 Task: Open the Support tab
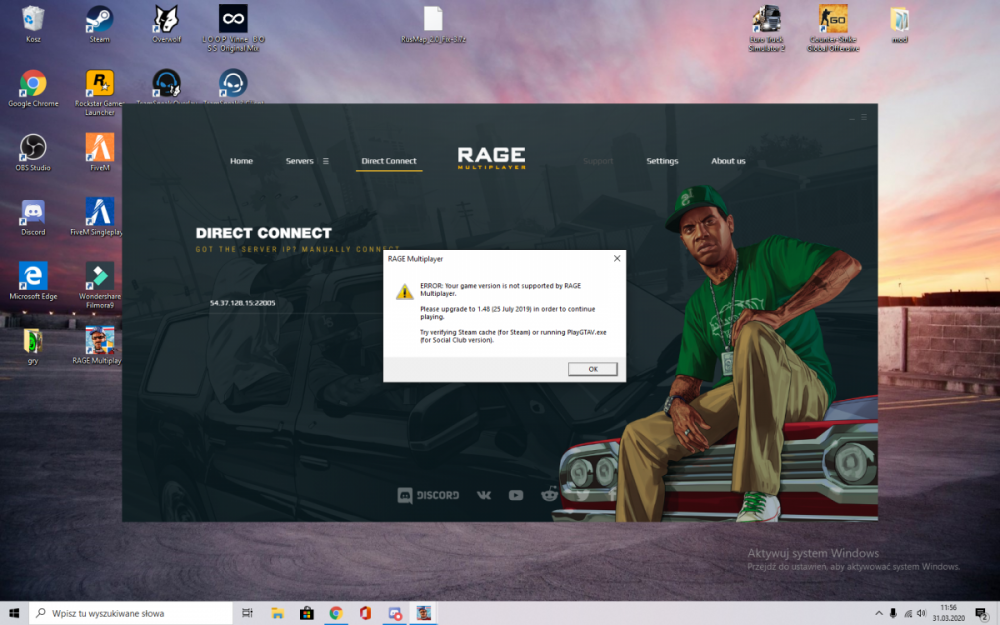(598, 161)
